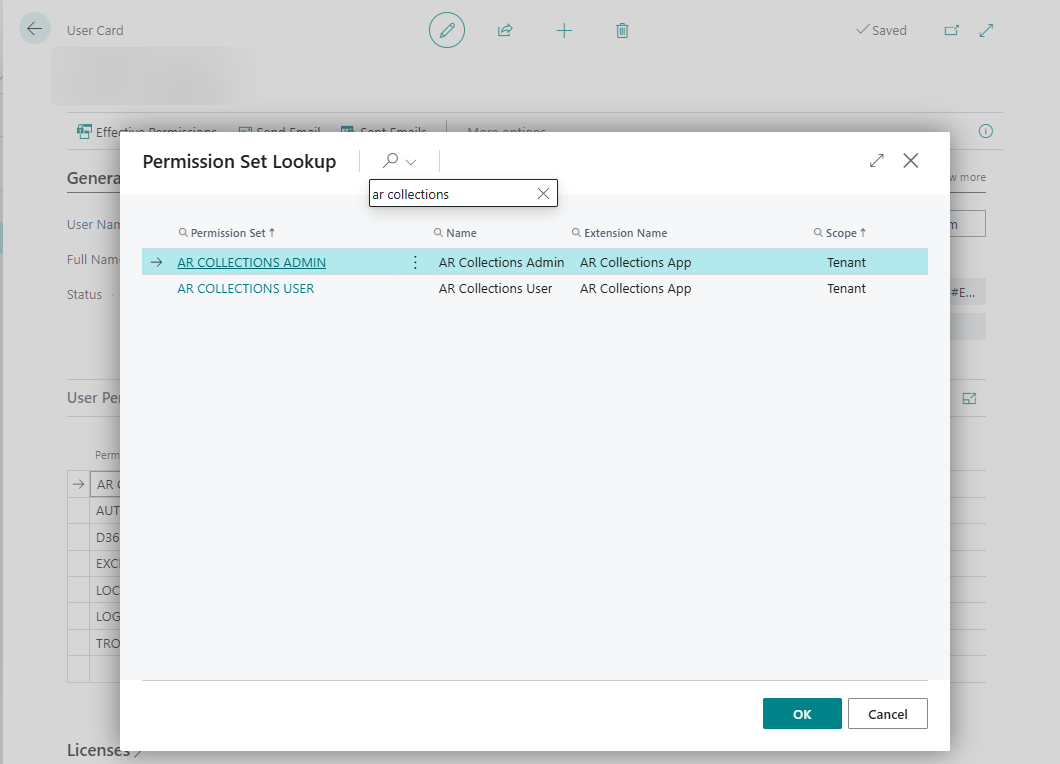Maximize the Permission Set Lookup dialog
This screenshot has width=1060, height=764.
876,160
